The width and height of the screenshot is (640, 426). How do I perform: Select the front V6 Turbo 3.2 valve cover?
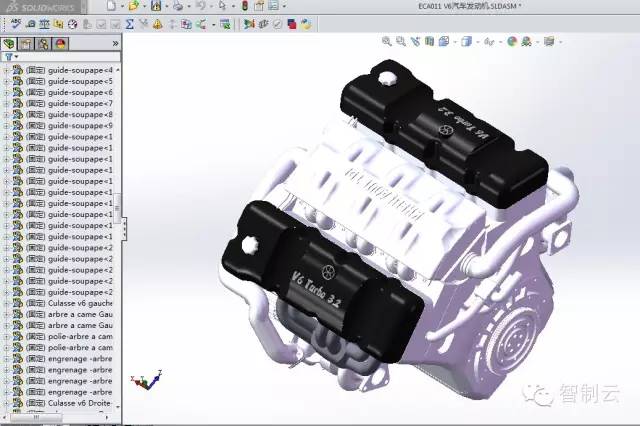pos(322,282)
